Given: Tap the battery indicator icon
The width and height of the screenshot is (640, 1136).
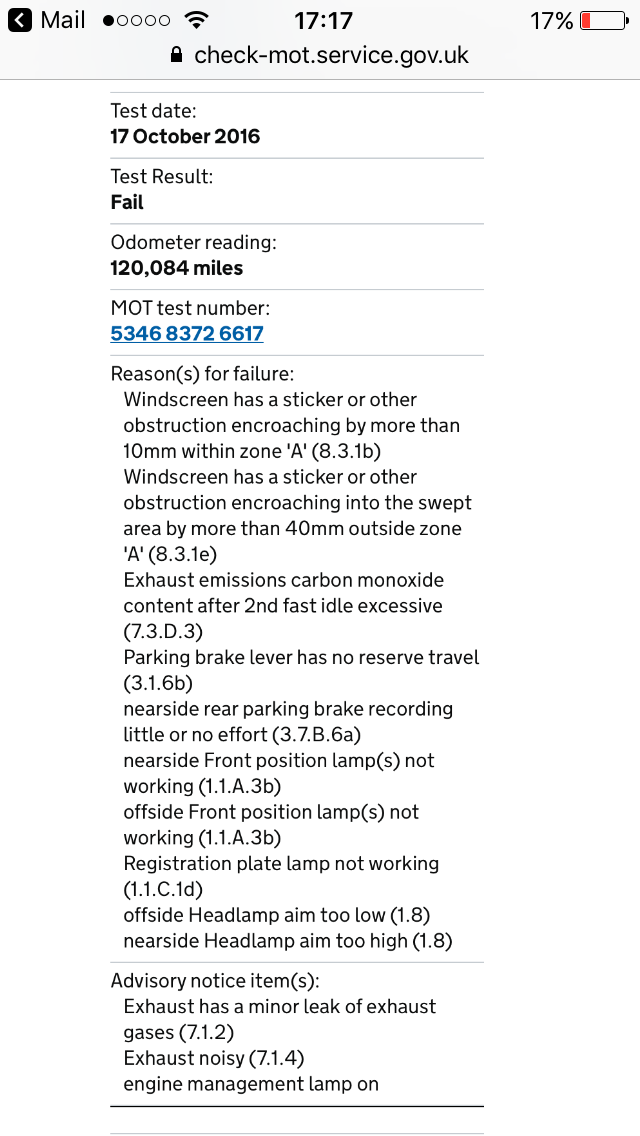Looking at the screenshot, I should pos(605,21).
